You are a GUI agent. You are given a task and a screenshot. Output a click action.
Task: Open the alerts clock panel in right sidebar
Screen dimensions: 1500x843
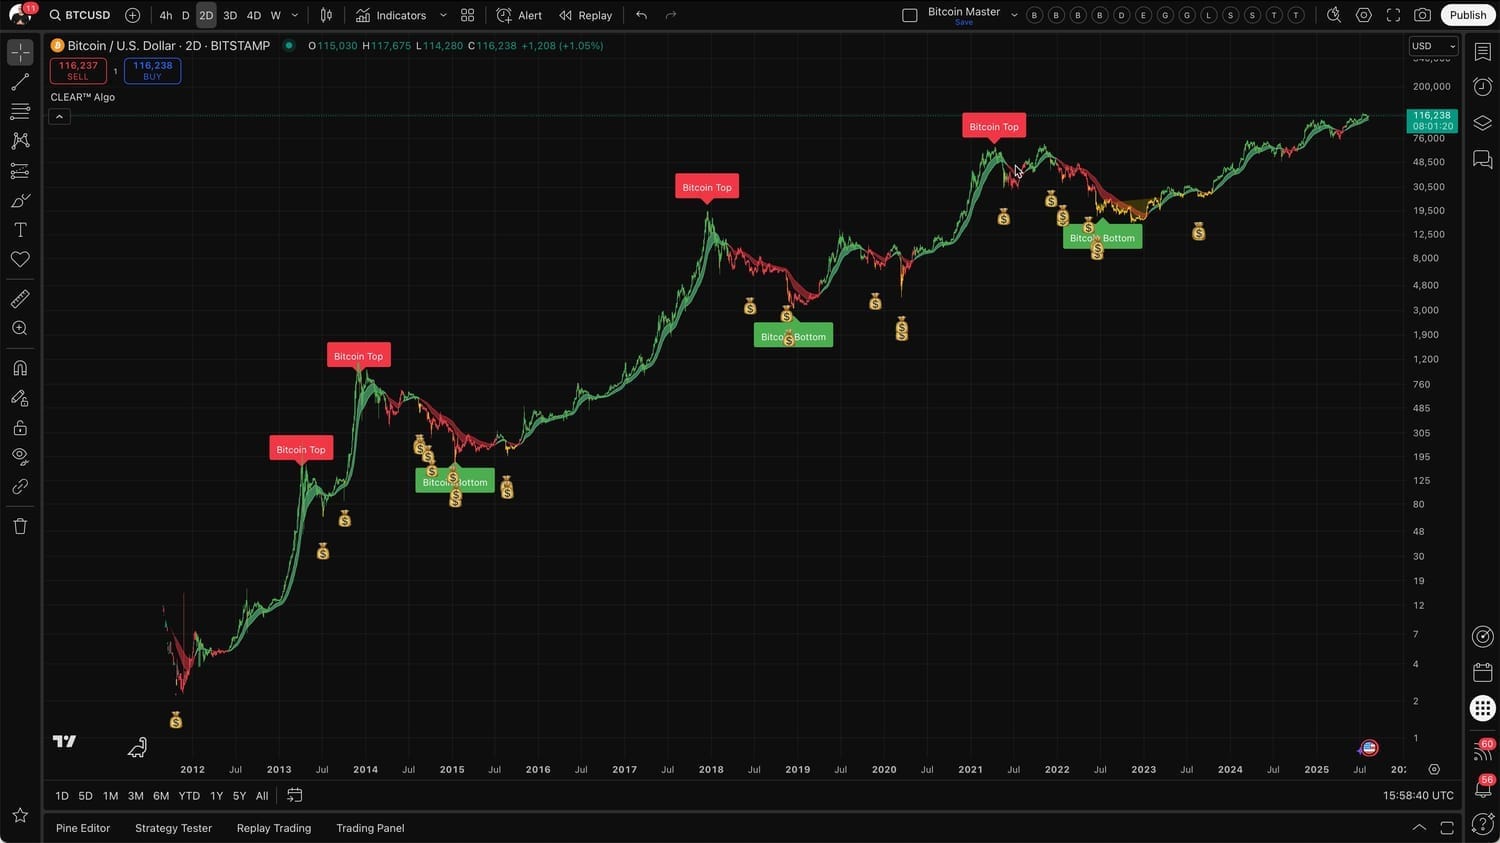click(x=1483, y=87)
